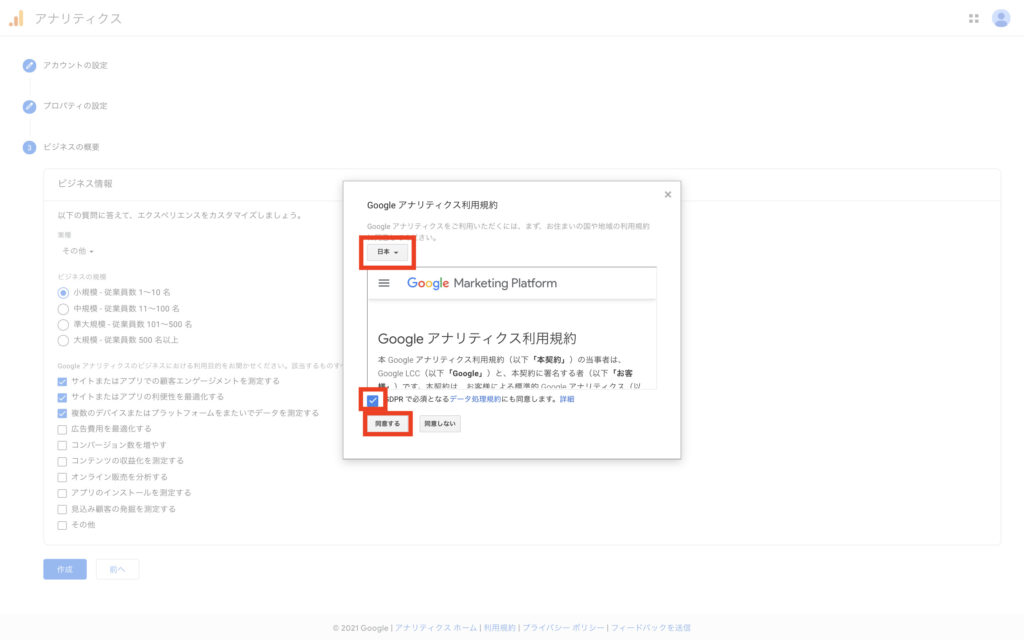Select 大規模 - 従業員数 500 名以上 radio

click(x=63, y=340)
